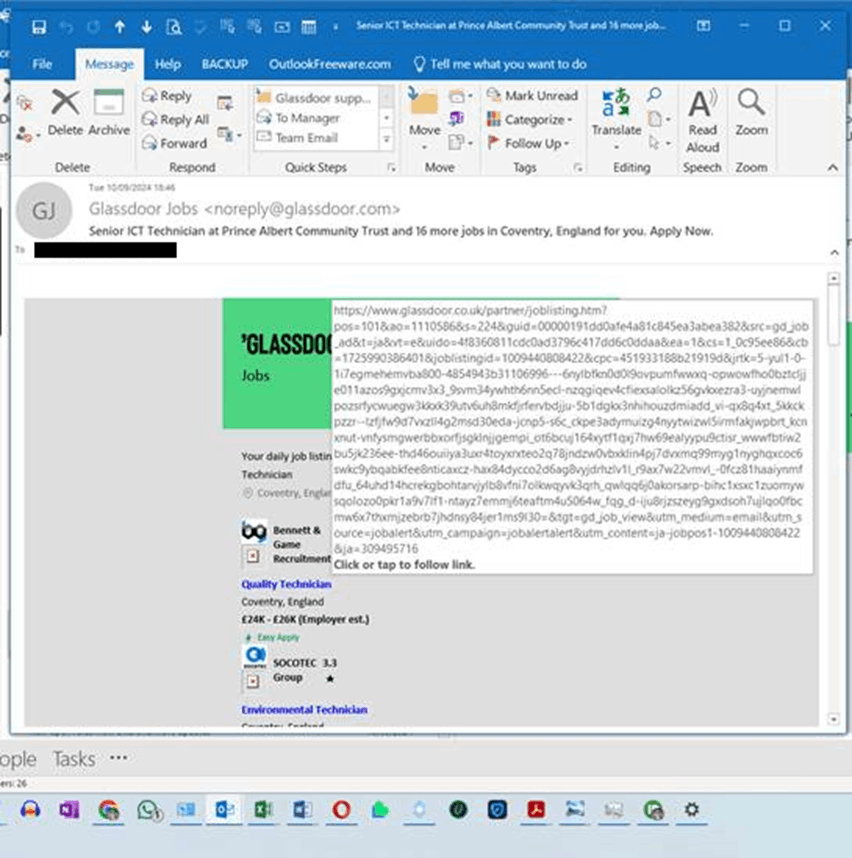Open the Follow Up flag menu
This screenshot has height=858, width=852.
[x=529, y=143]
